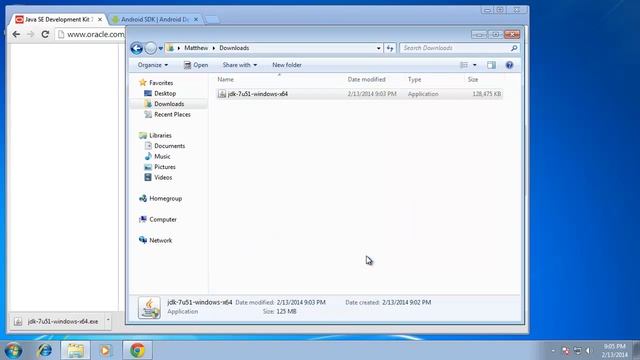Click Homegroup in navigation pane

click(x=165, y=199)
